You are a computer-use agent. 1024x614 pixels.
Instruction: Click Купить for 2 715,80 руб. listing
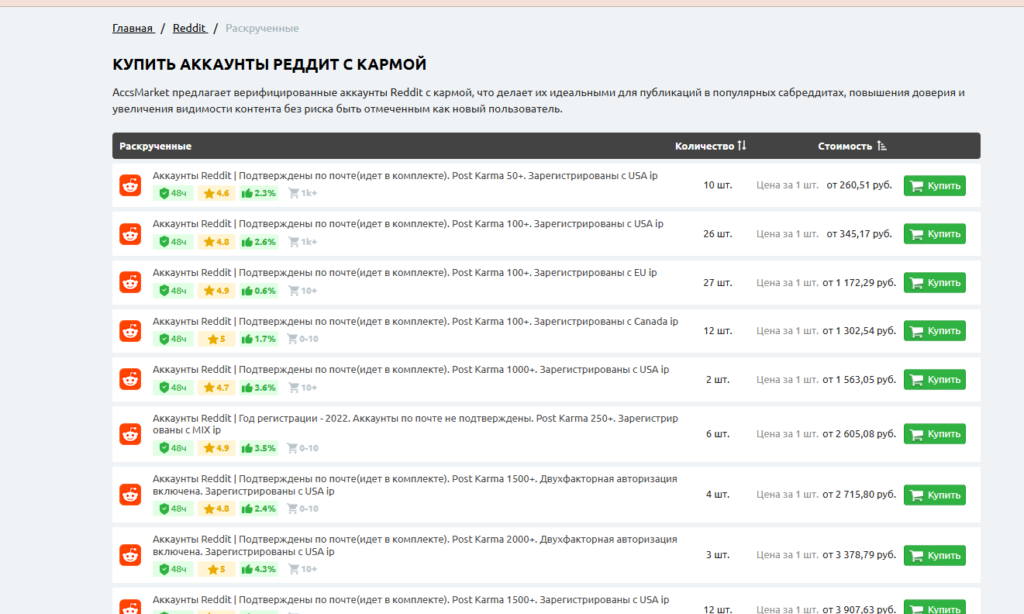point(935,494)
